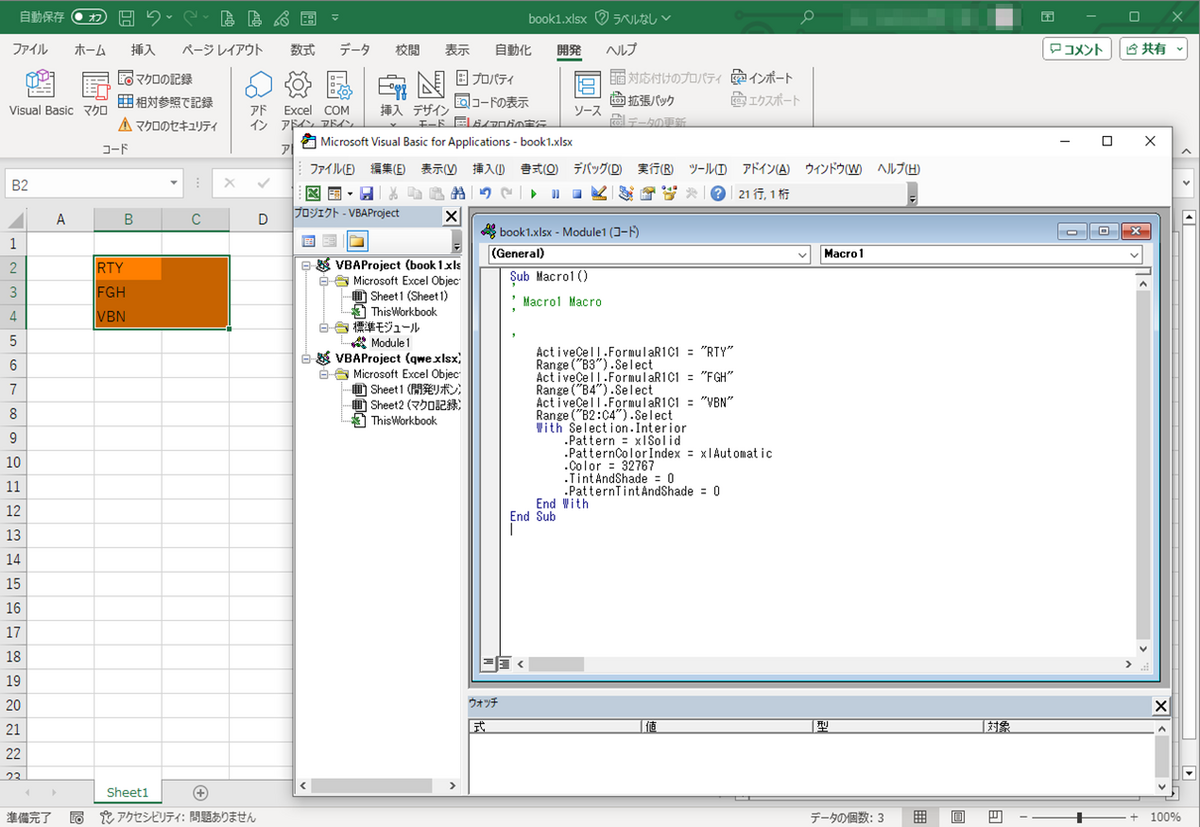Switch to Normal view in status bar
Screen dimensions: 1200x827
920,817
